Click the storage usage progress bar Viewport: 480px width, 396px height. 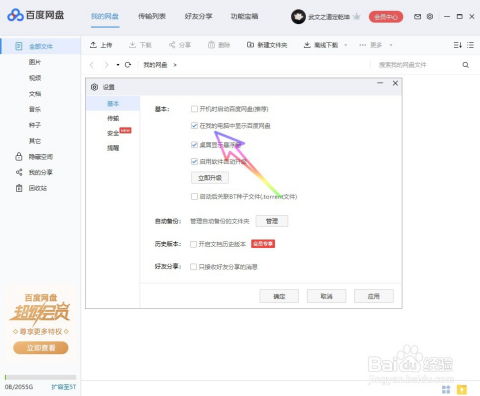40,377
